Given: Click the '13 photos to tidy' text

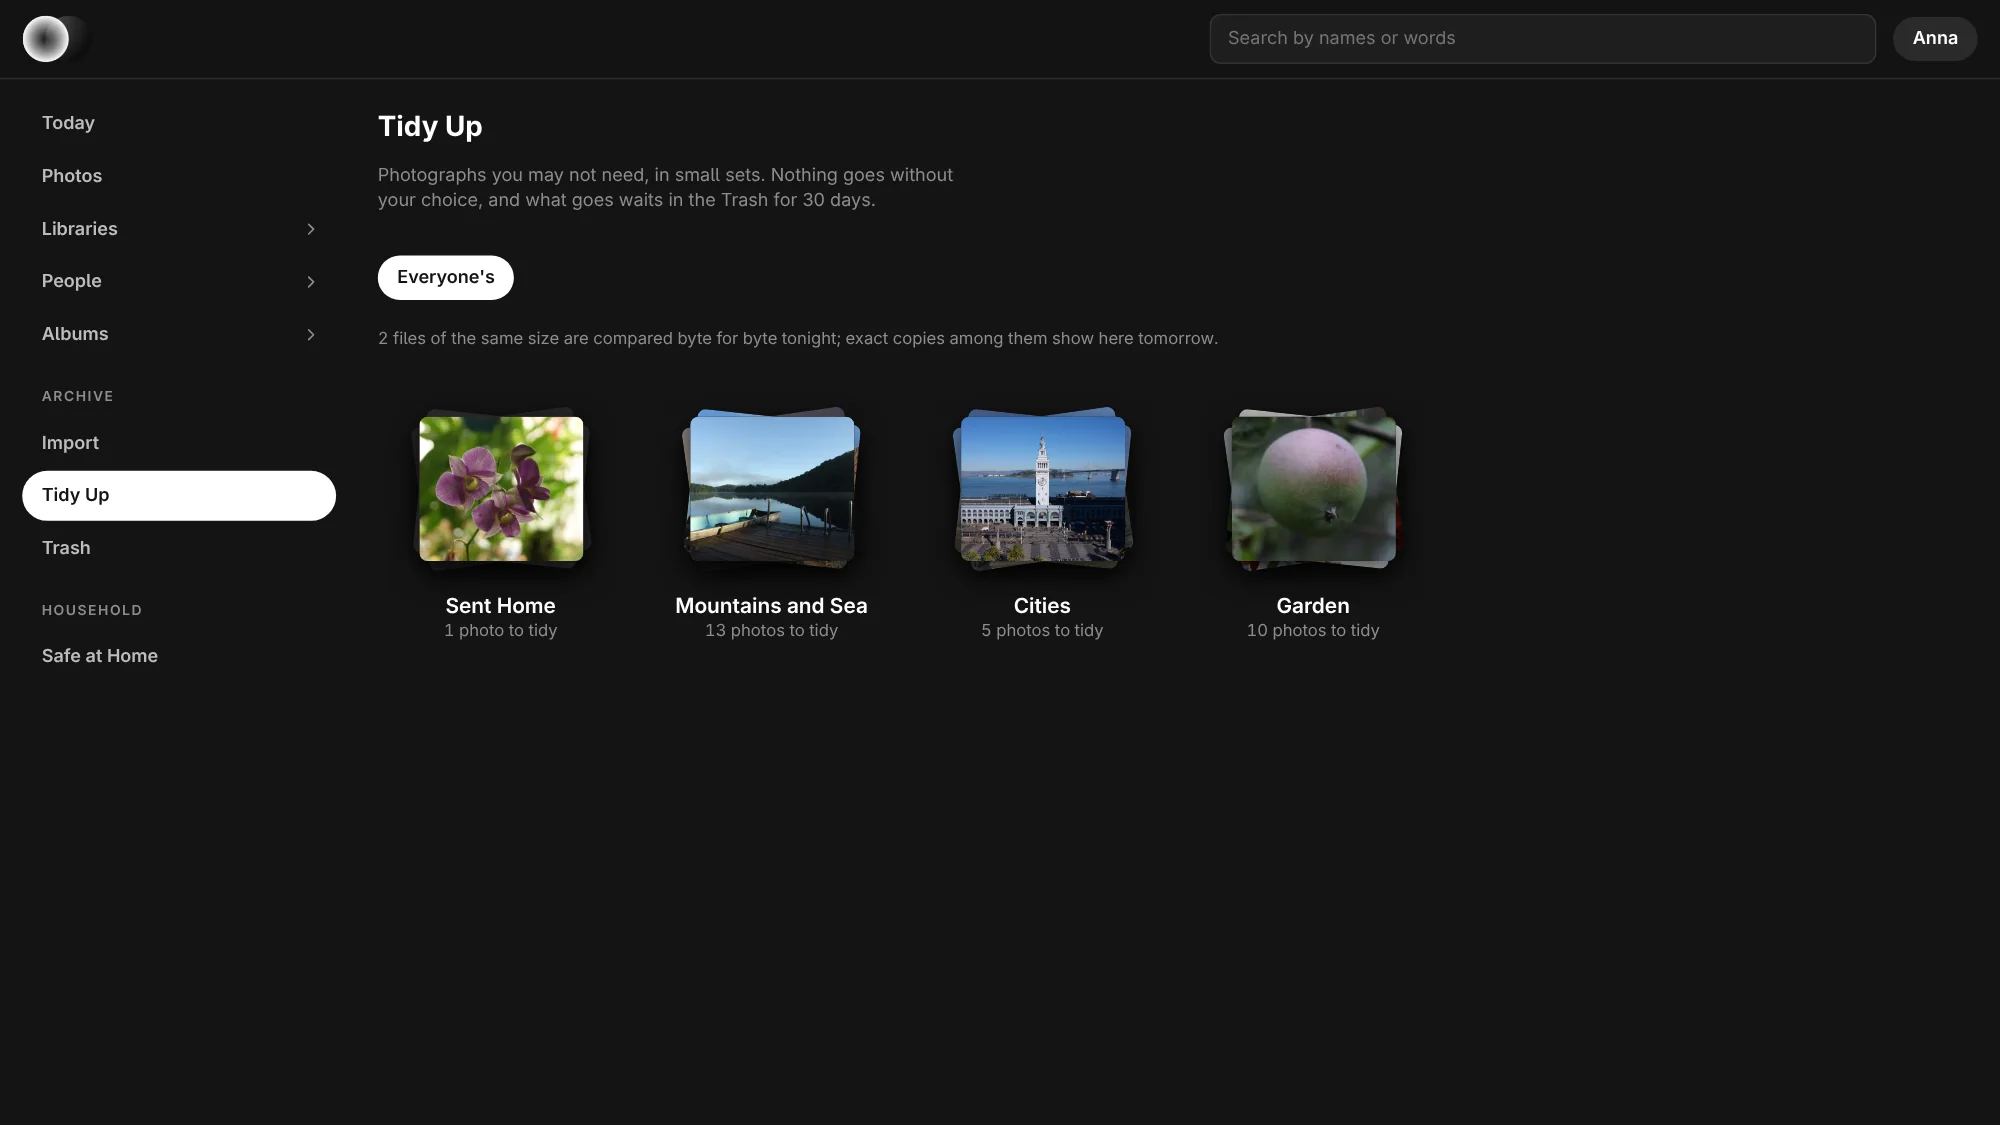Looking at the screenshot, I should pos(771,631).
